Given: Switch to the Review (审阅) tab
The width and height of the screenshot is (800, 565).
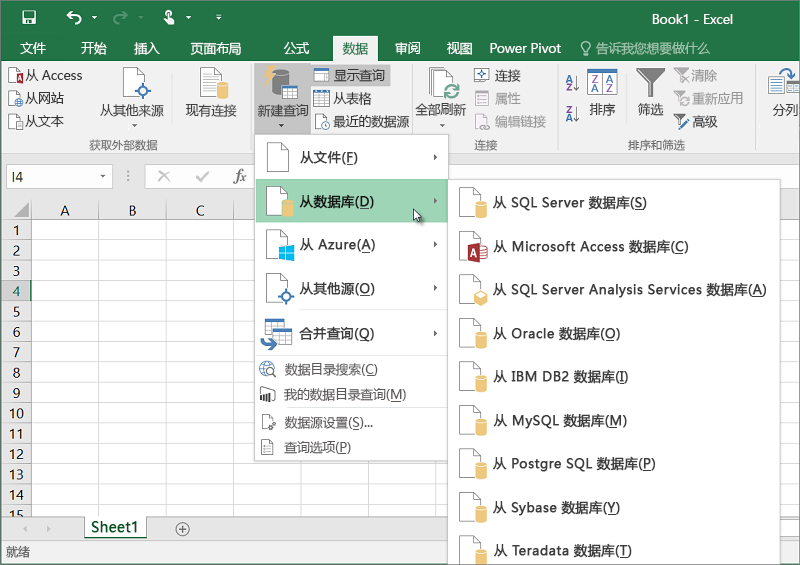Looking at the screenshot, I should pyautogui.click(x=408, y=48).
